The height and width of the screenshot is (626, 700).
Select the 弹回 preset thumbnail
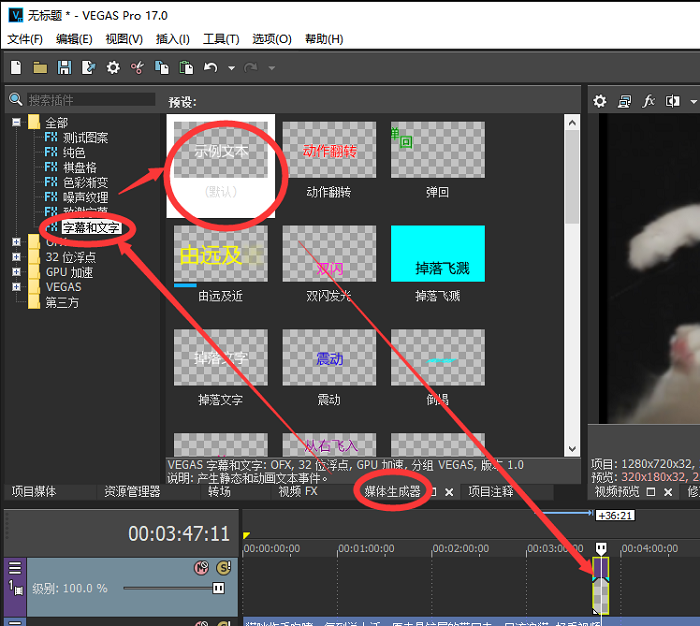pos(438,150)
